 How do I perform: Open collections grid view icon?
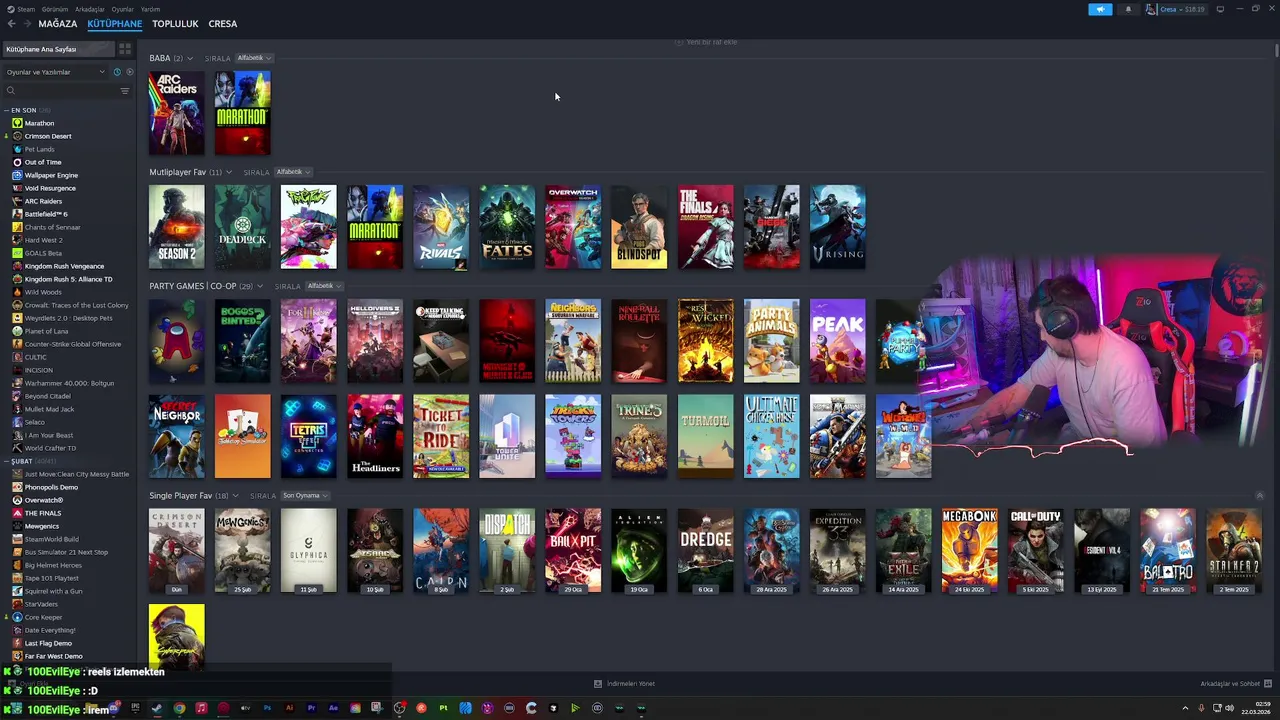coord(125,48)
